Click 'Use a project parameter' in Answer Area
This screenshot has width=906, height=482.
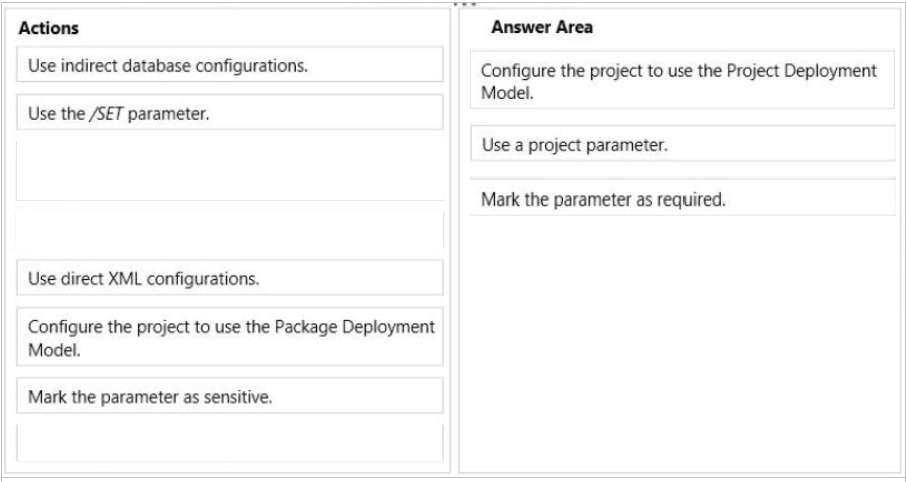pyautogui.click(x=682, y=144)
